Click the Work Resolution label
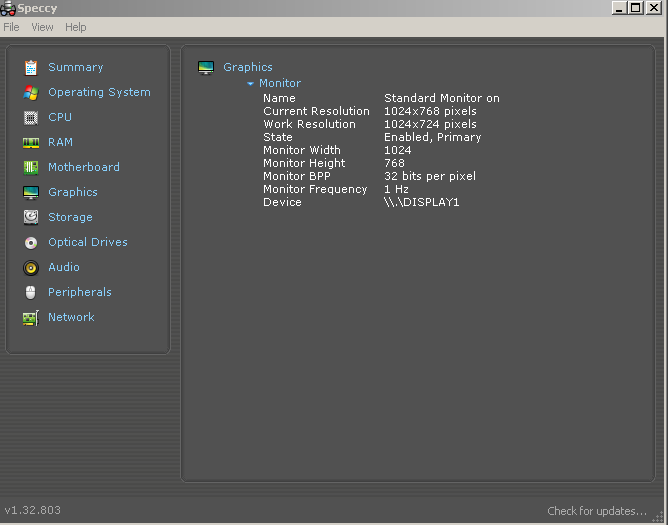The height and width of the screenshot is (525, 668). coord(309,124)
